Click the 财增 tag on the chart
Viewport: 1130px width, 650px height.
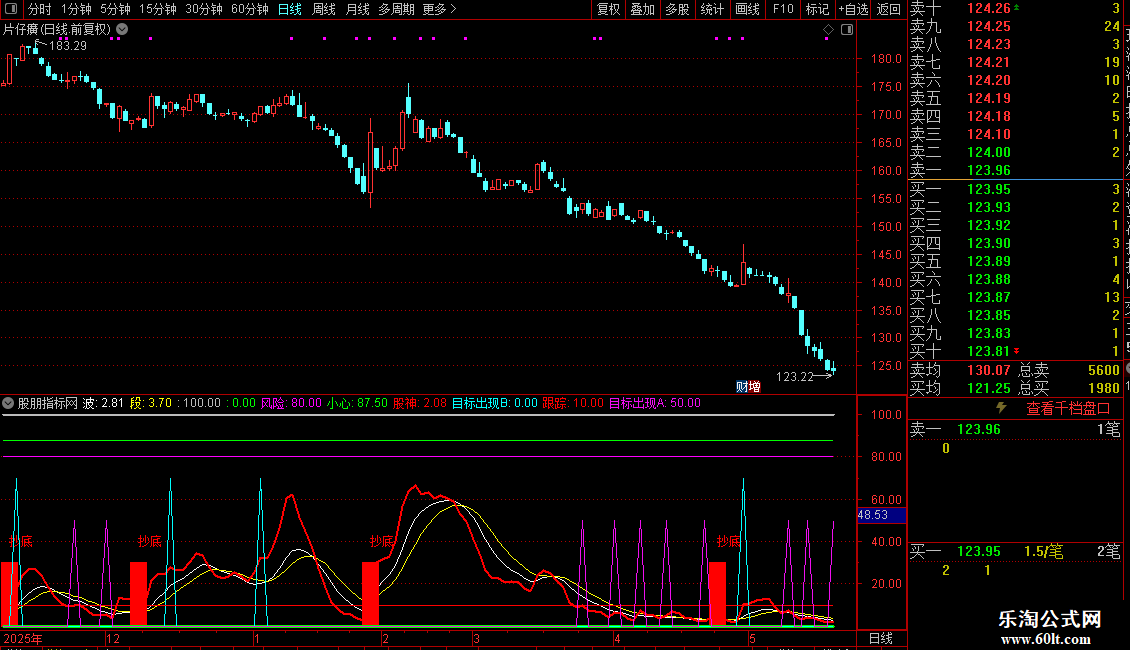click(x=748, y=387)
